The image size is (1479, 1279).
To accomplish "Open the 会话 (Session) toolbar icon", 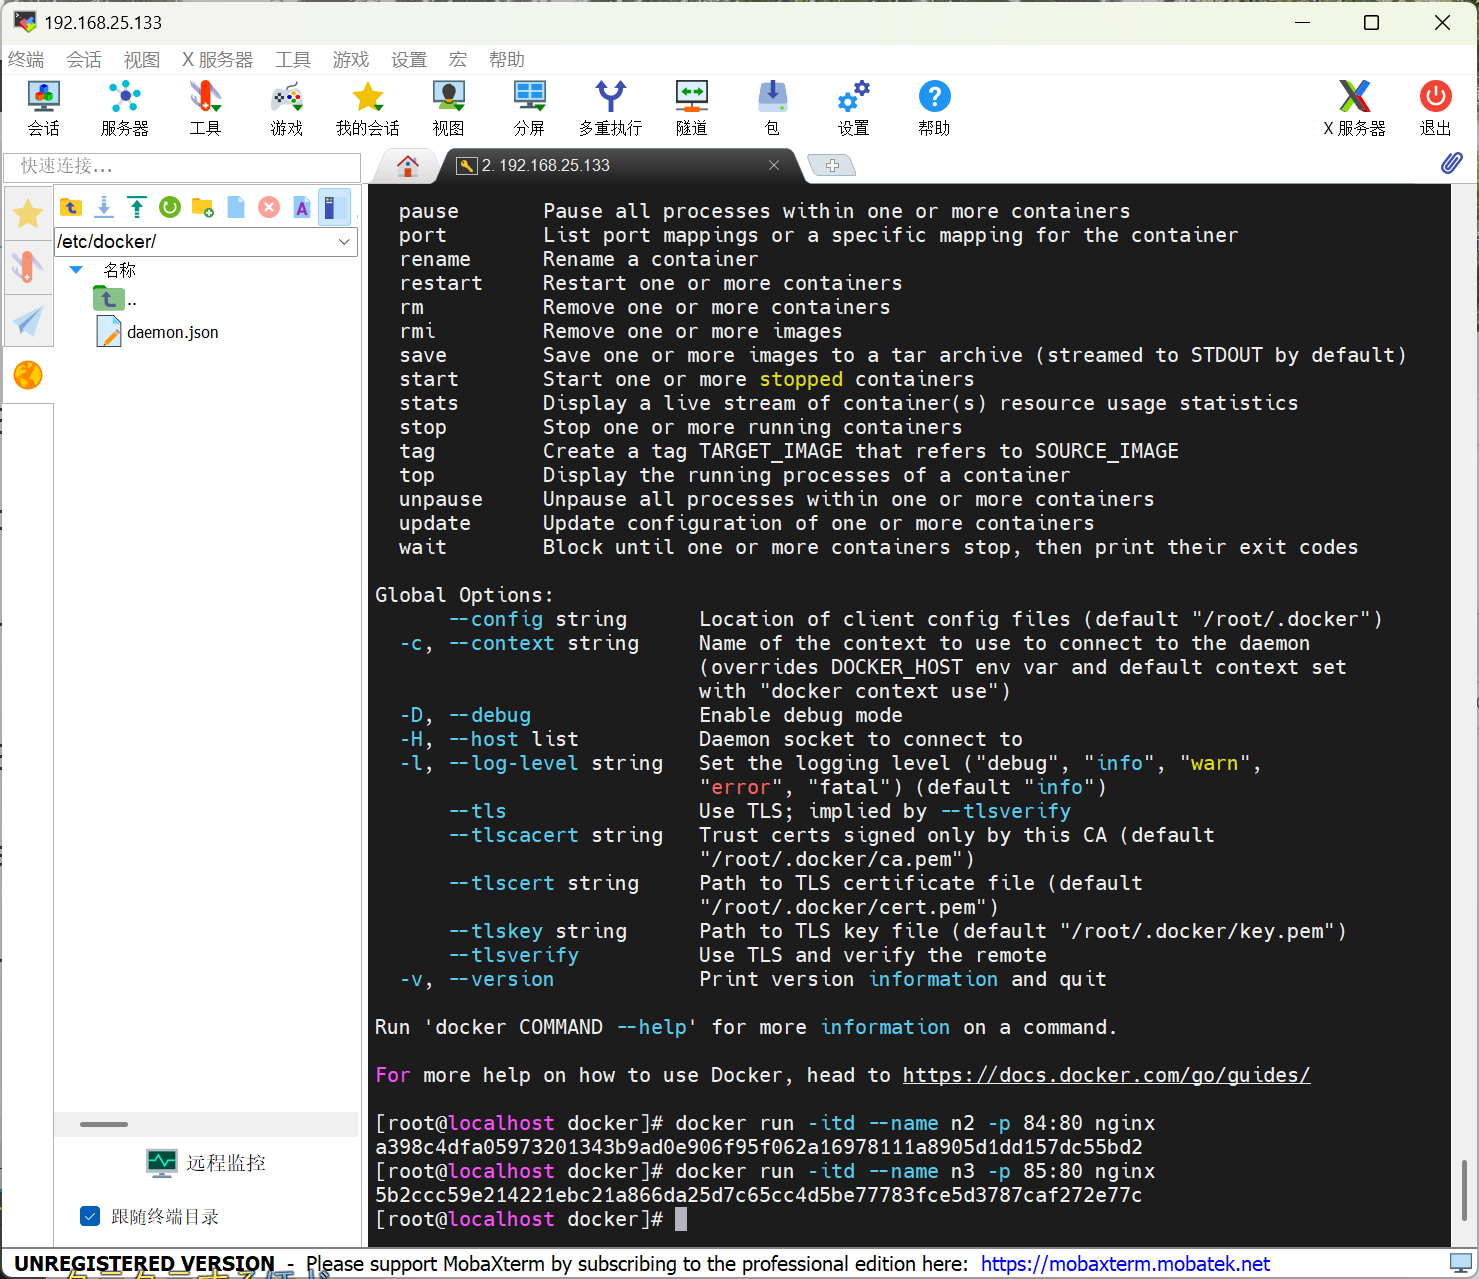I will (43, 108).
